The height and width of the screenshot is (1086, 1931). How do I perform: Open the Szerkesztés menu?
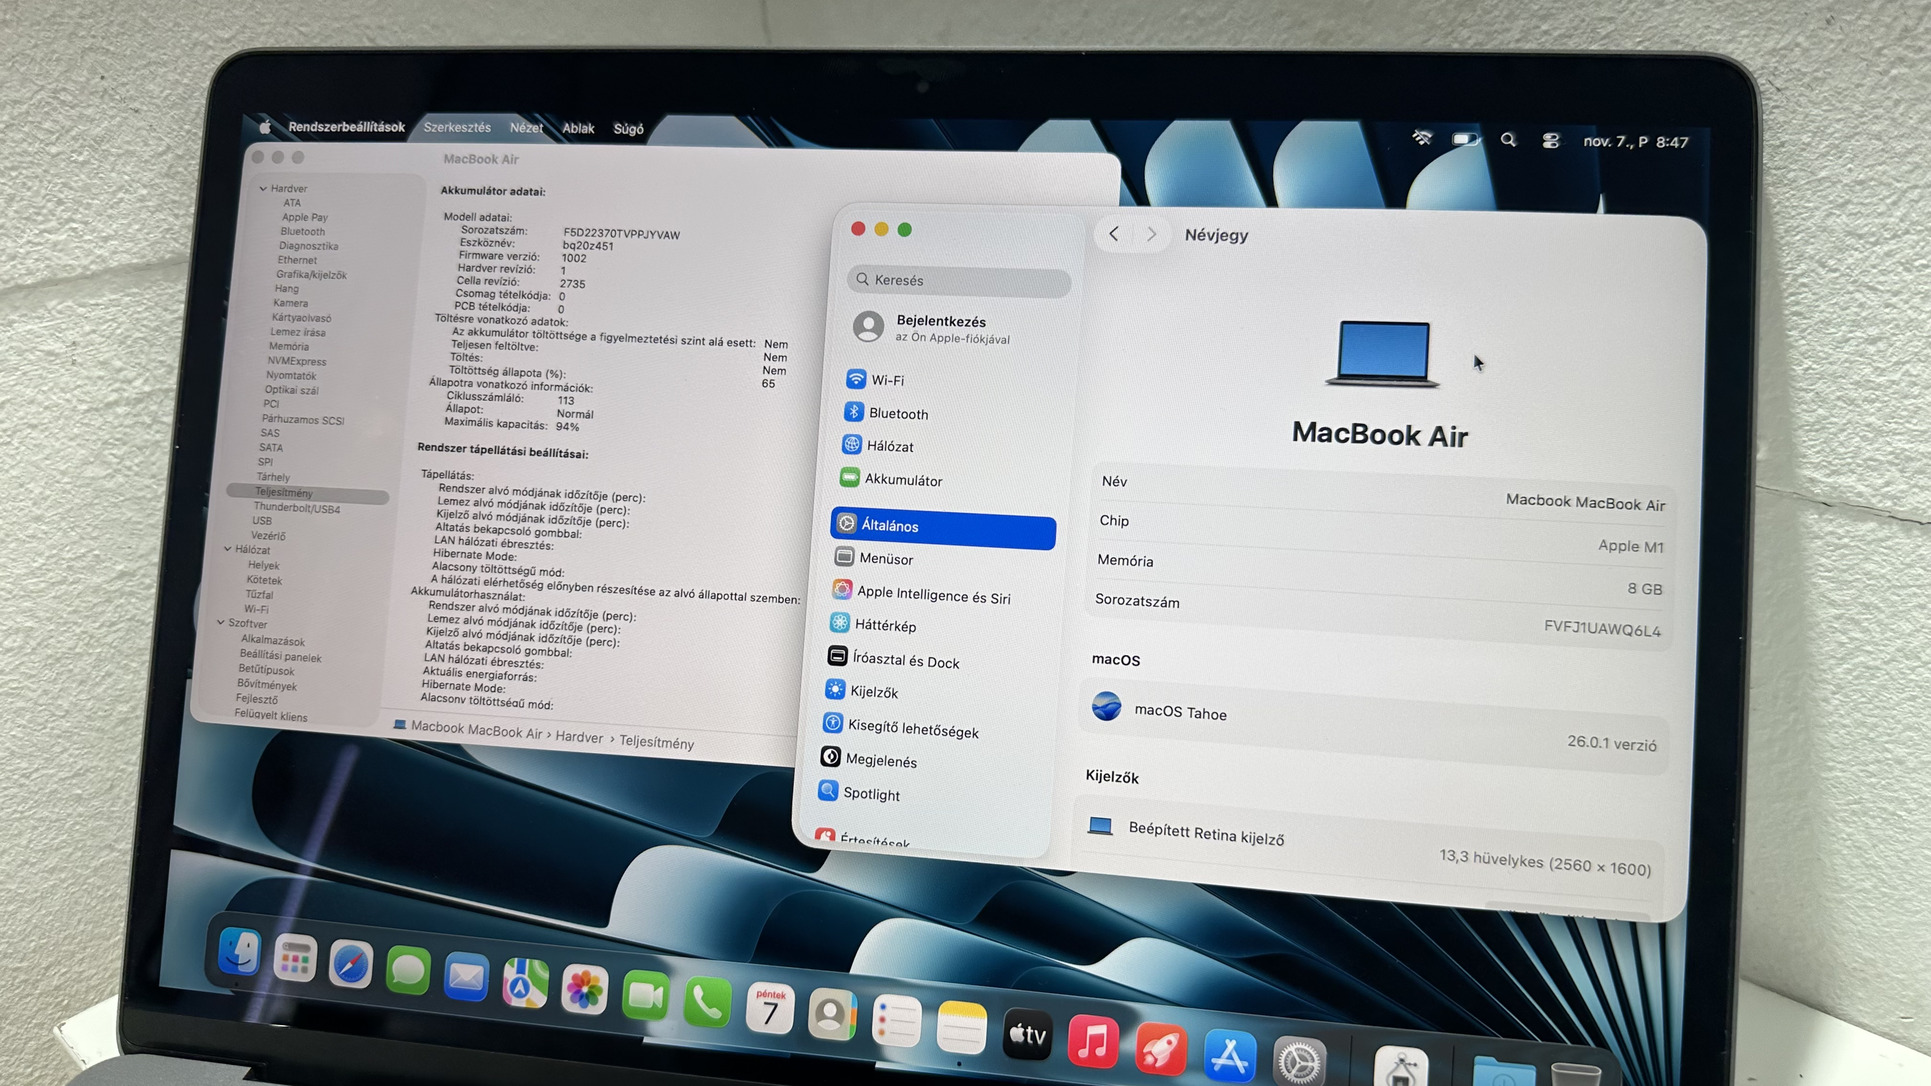tap(457, 127)
